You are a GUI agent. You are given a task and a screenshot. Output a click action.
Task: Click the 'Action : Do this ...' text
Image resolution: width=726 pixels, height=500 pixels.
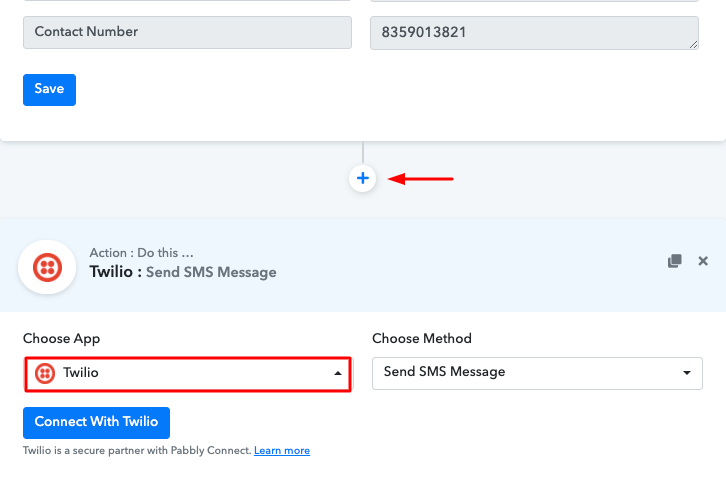coord(141,253)
